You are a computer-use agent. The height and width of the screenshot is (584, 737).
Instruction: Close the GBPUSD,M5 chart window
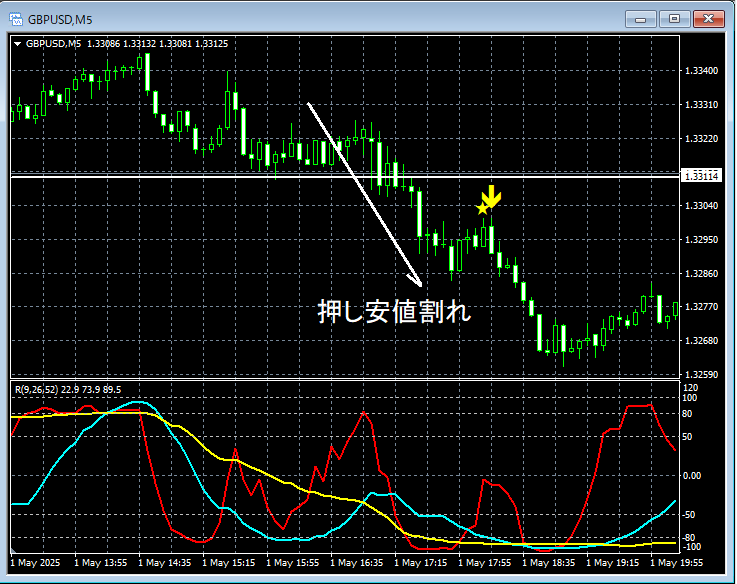coord(709,19)
